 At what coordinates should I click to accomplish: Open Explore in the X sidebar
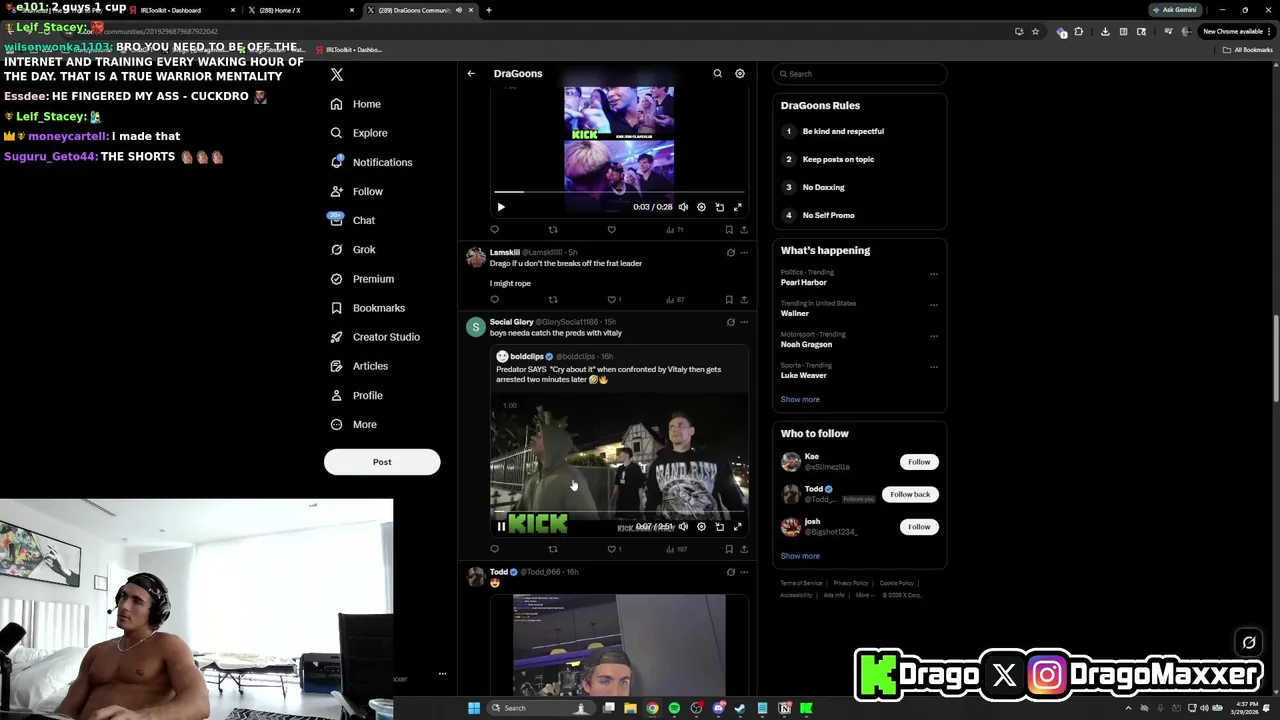(x=359, y=133)
